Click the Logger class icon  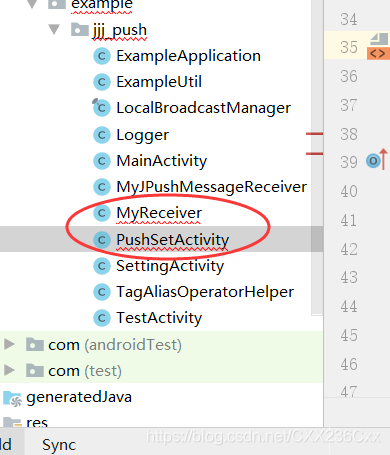[102, 135]
